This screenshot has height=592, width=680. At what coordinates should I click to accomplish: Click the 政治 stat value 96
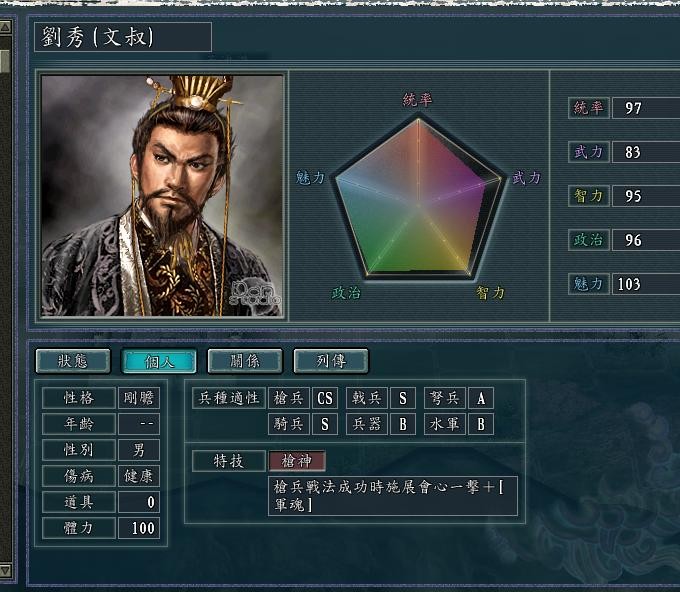coord(646,240)
